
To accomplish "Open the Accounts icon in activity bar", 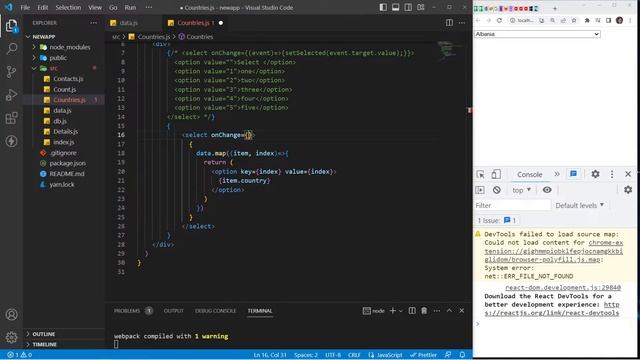I will pyautogui.click(x=11, y=315).
